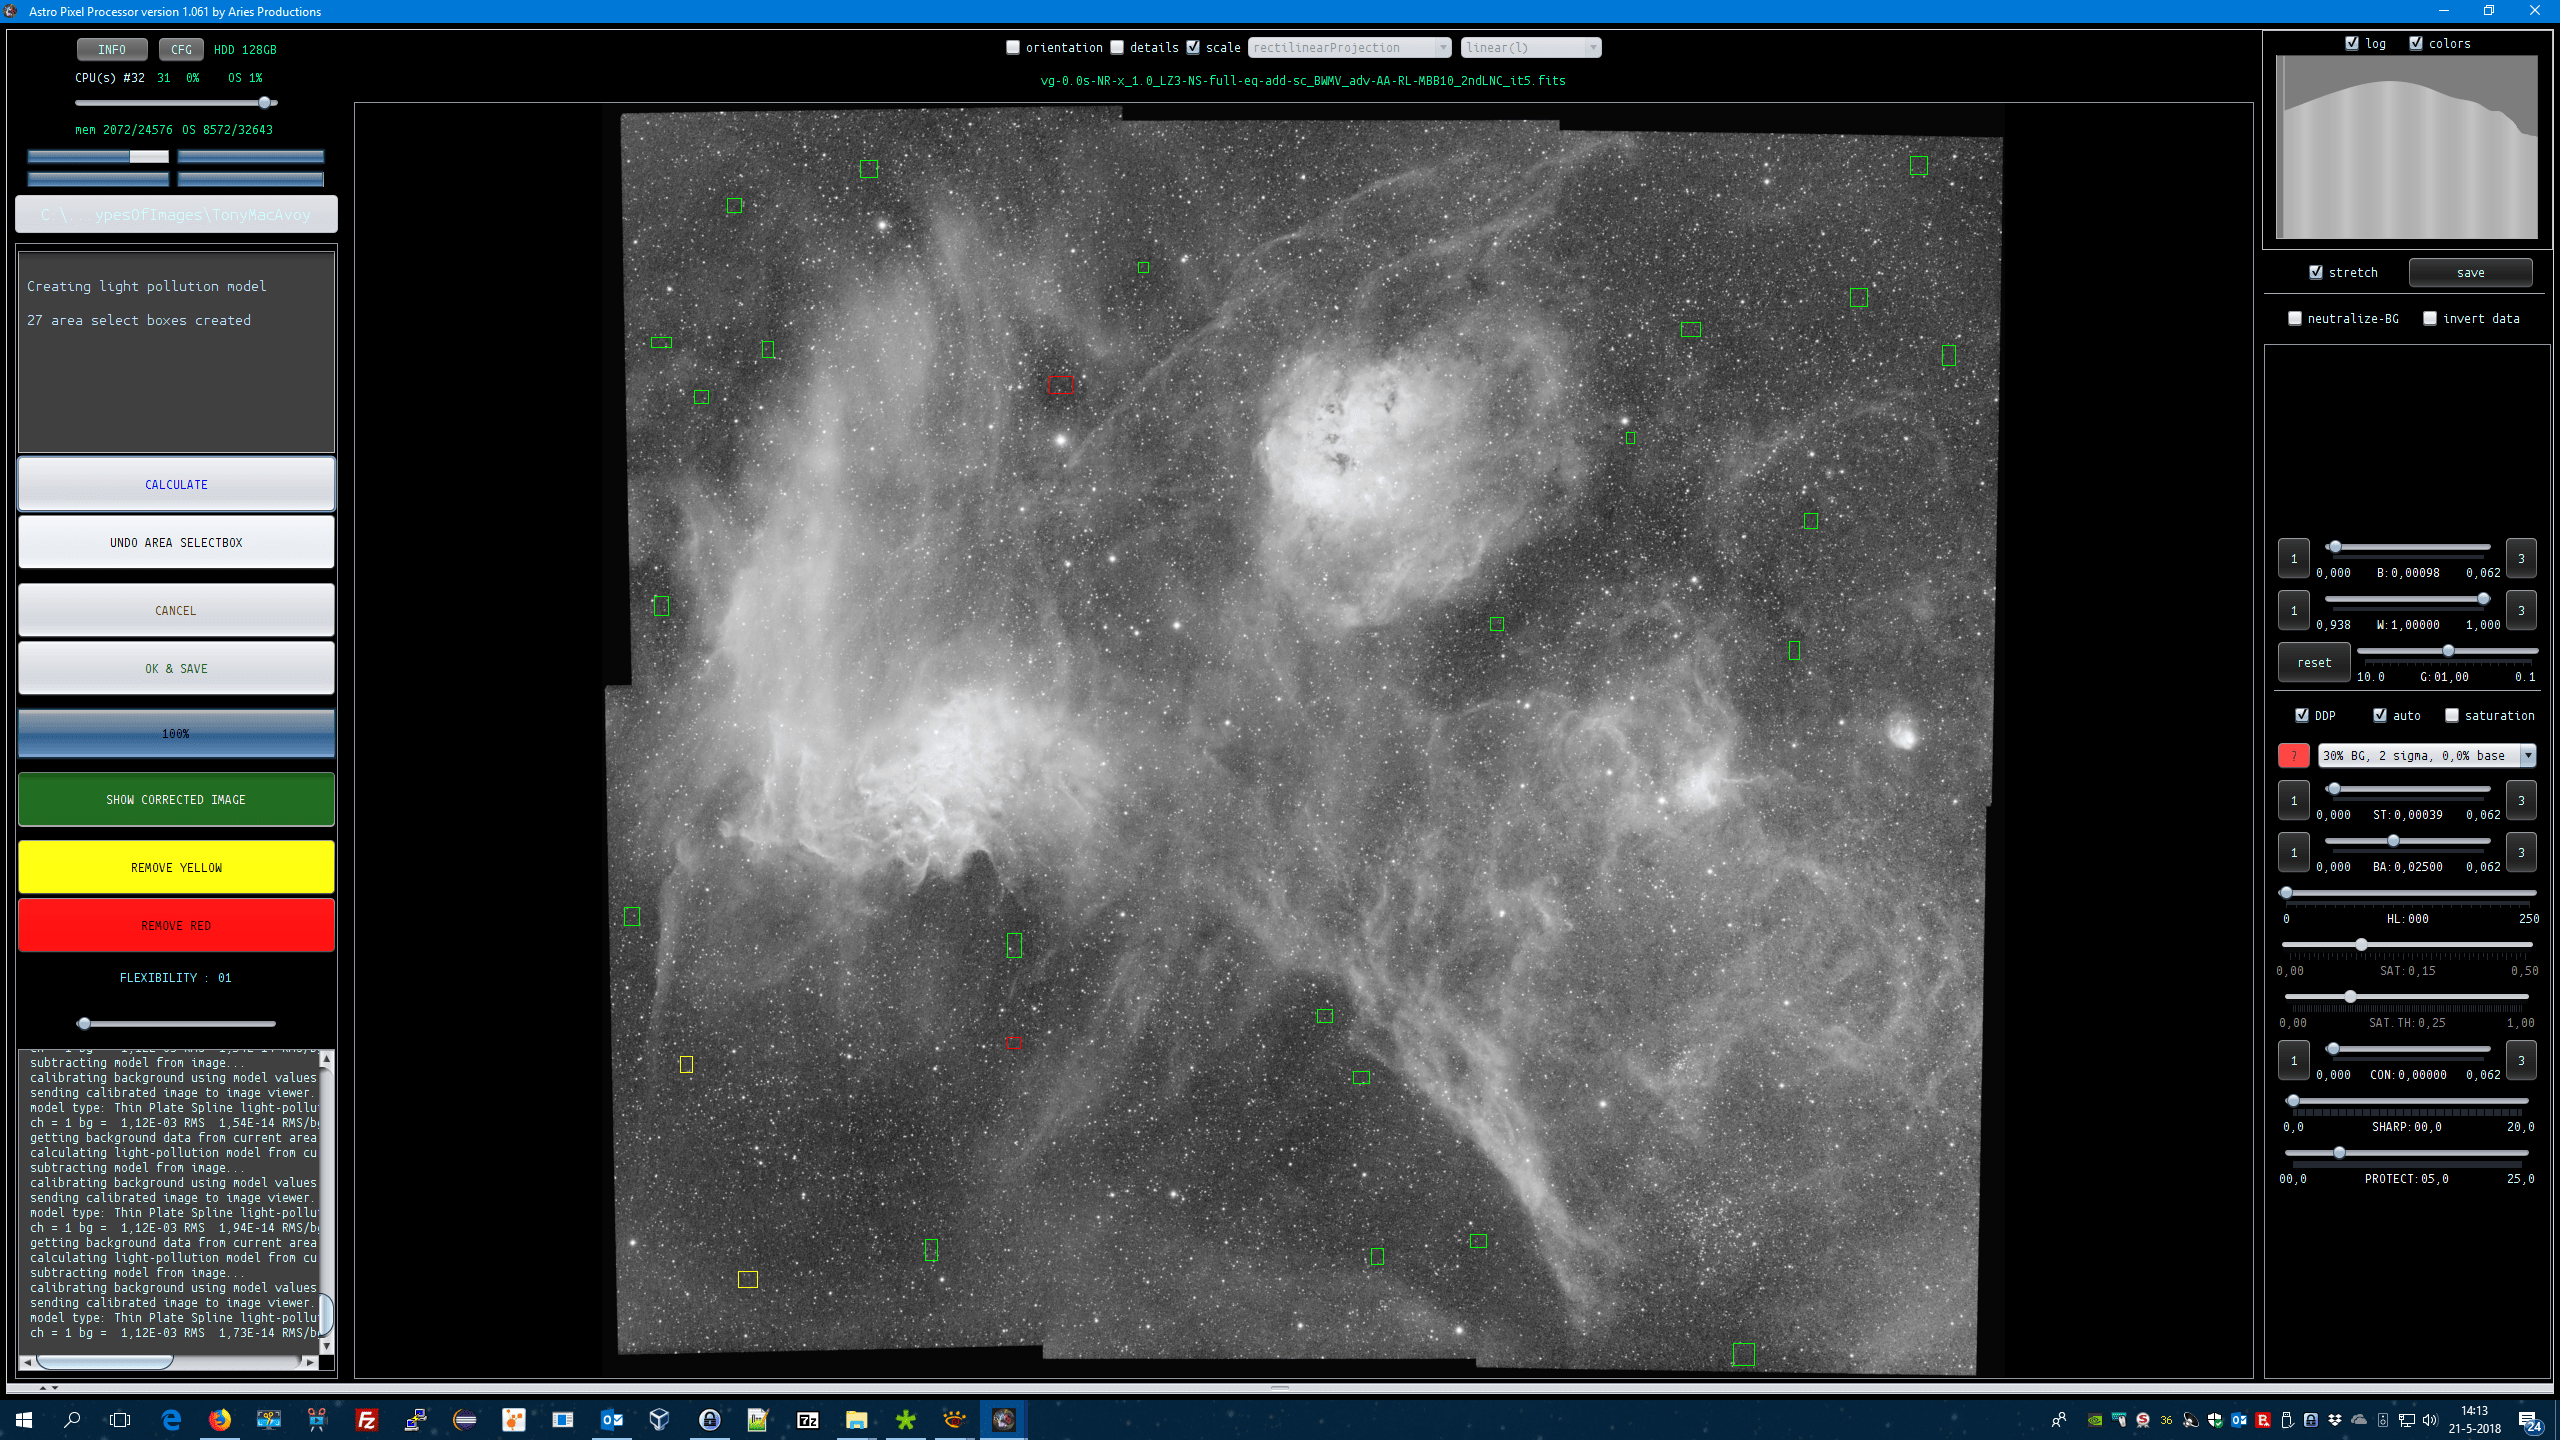Screen dimensions: 2560x1440
Task: Open the CFG tab button
Action: 181,49
